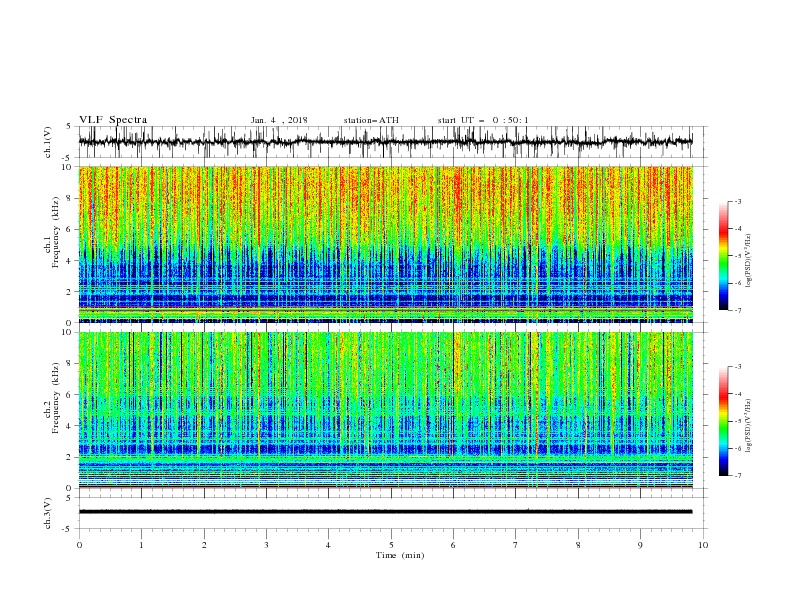The image size is (792, 612).
Task: Click the "-7" label on the ch.1 colorbar
Action: (x=738, y=310)
